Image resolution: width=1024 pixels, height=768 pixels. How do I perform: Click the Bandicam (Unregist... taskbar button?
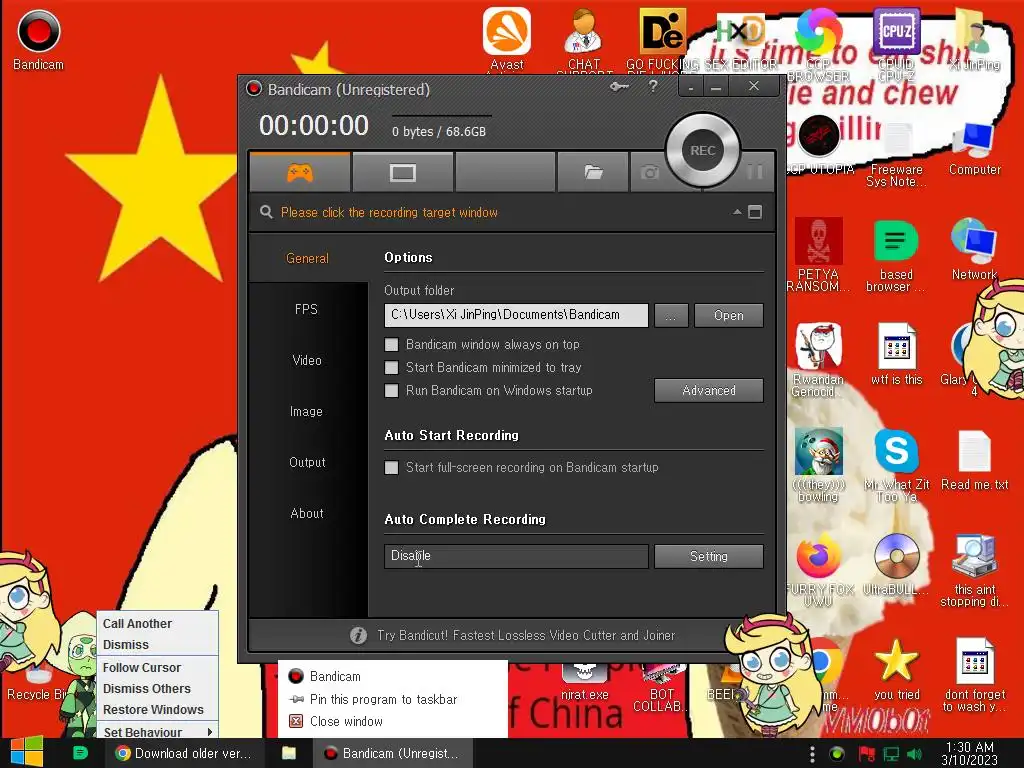coord(392,754)
